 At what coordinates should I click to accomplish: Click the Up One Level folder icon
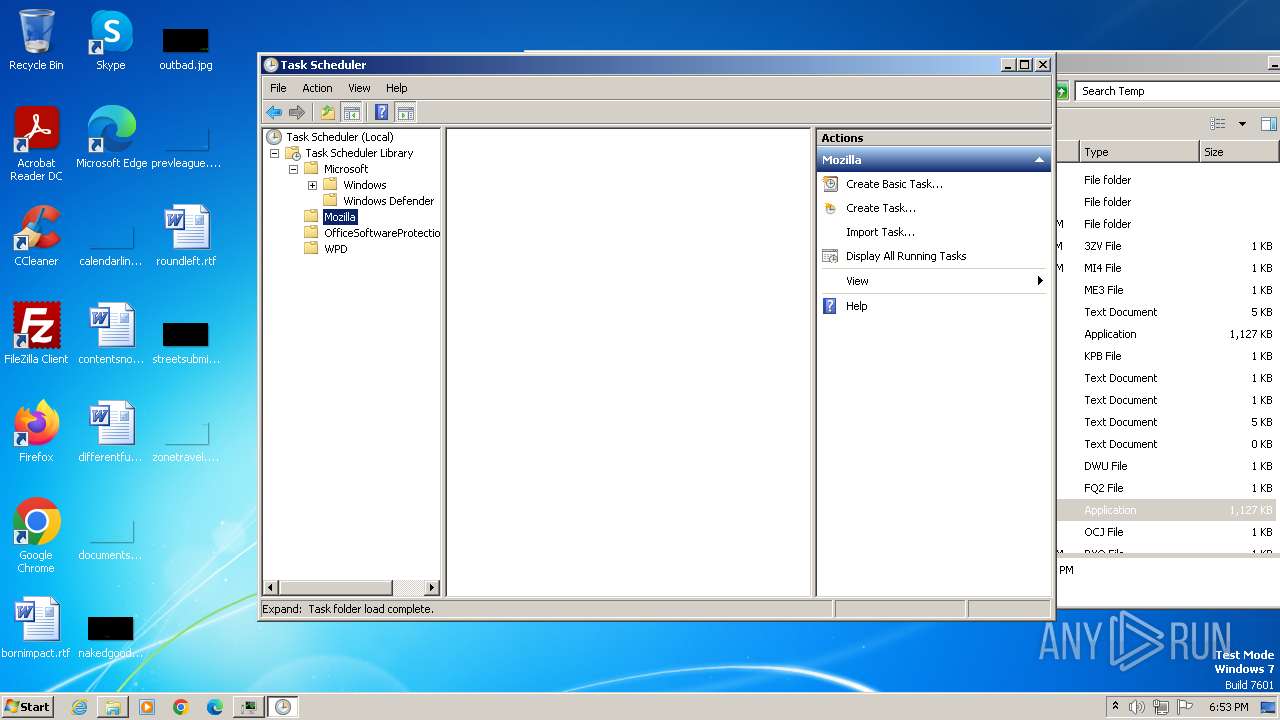pyautogui.click(x=327, y=112)
